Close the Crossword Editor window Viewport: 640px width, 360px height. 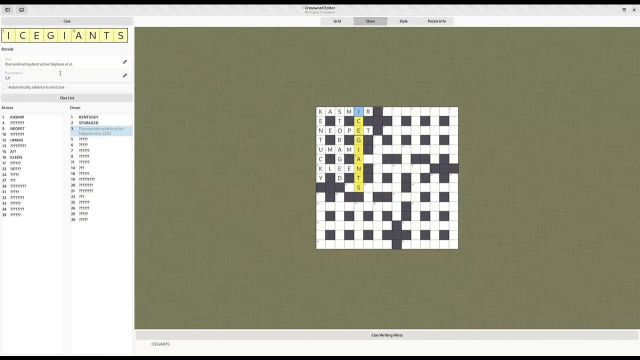coord(634,10)
